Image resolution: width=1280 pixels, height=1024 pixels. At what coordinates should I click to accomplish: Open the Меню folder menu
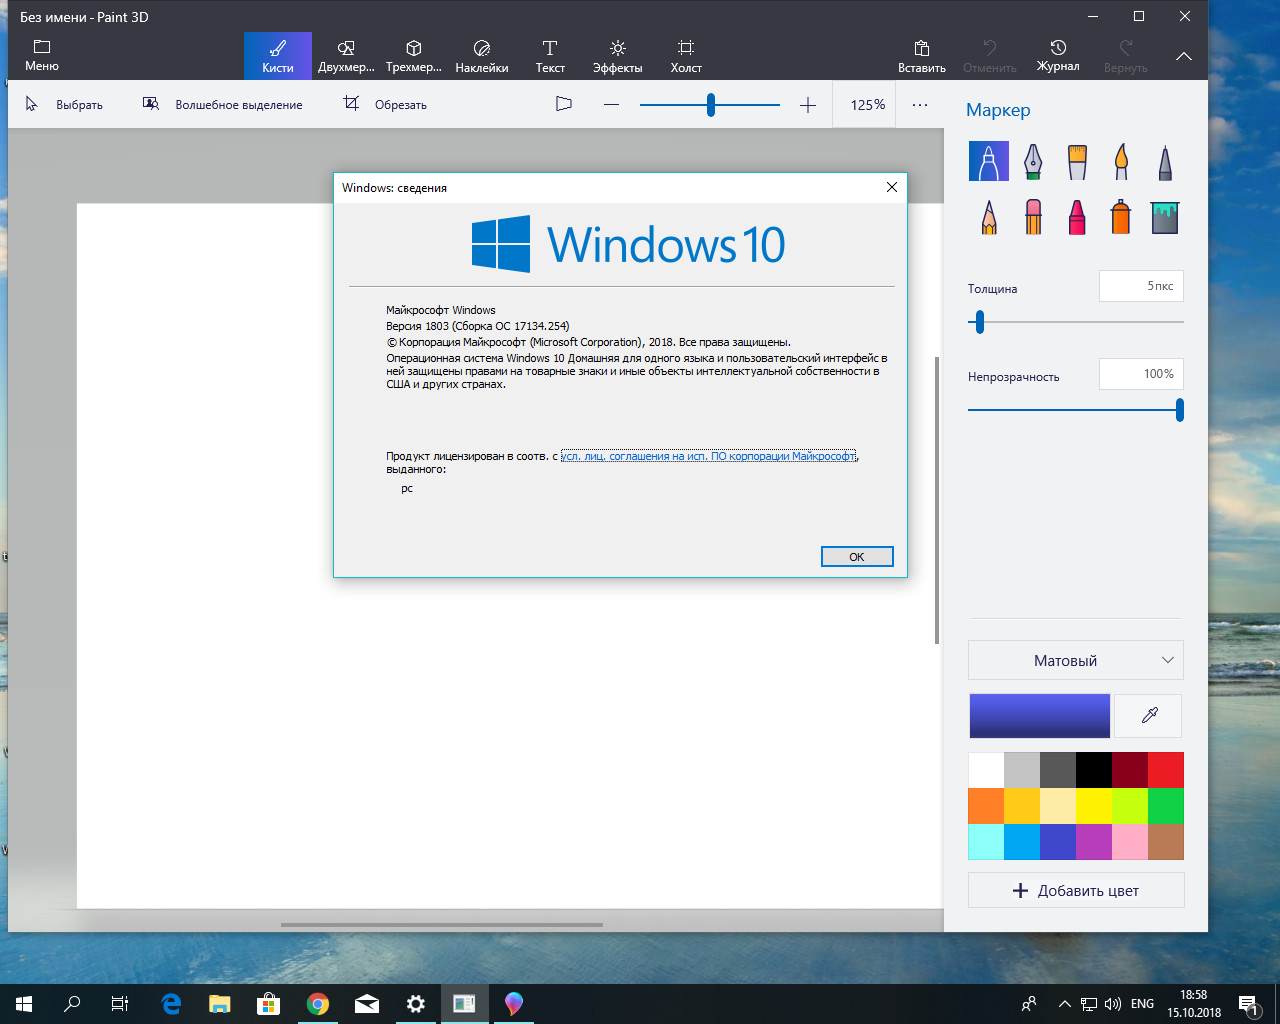[x=42, y=55]
